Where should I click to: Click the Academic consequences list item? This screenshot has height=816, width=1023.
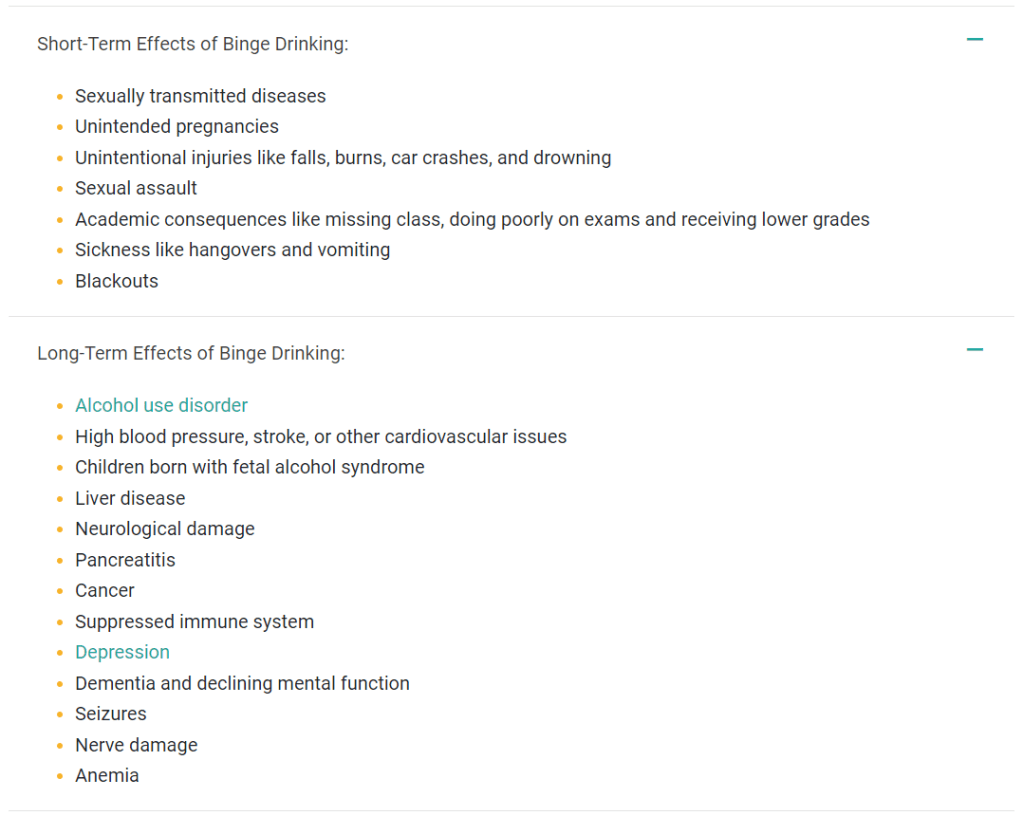472,219
